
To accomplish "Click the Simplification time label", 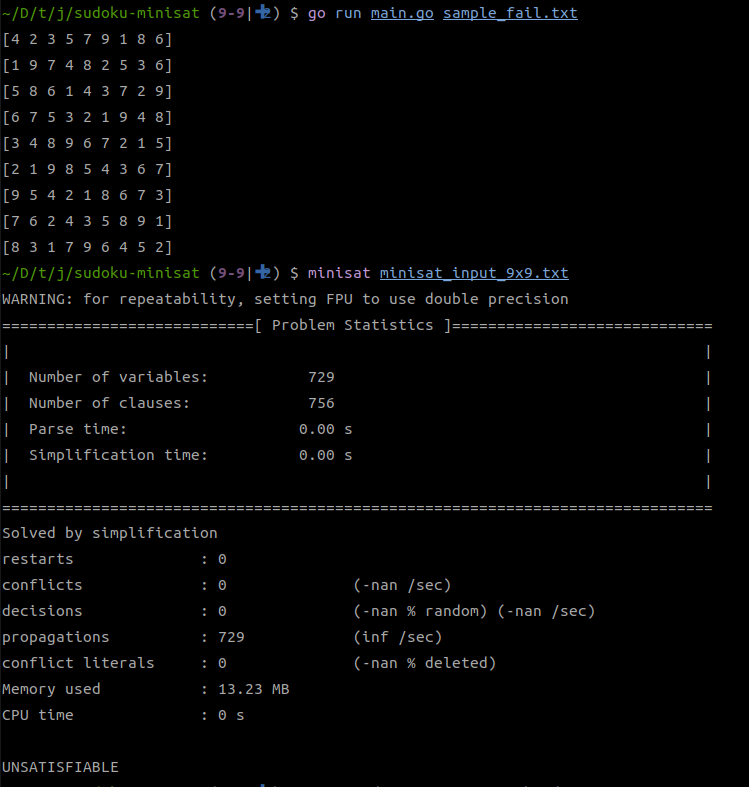I will coord(118,455).
